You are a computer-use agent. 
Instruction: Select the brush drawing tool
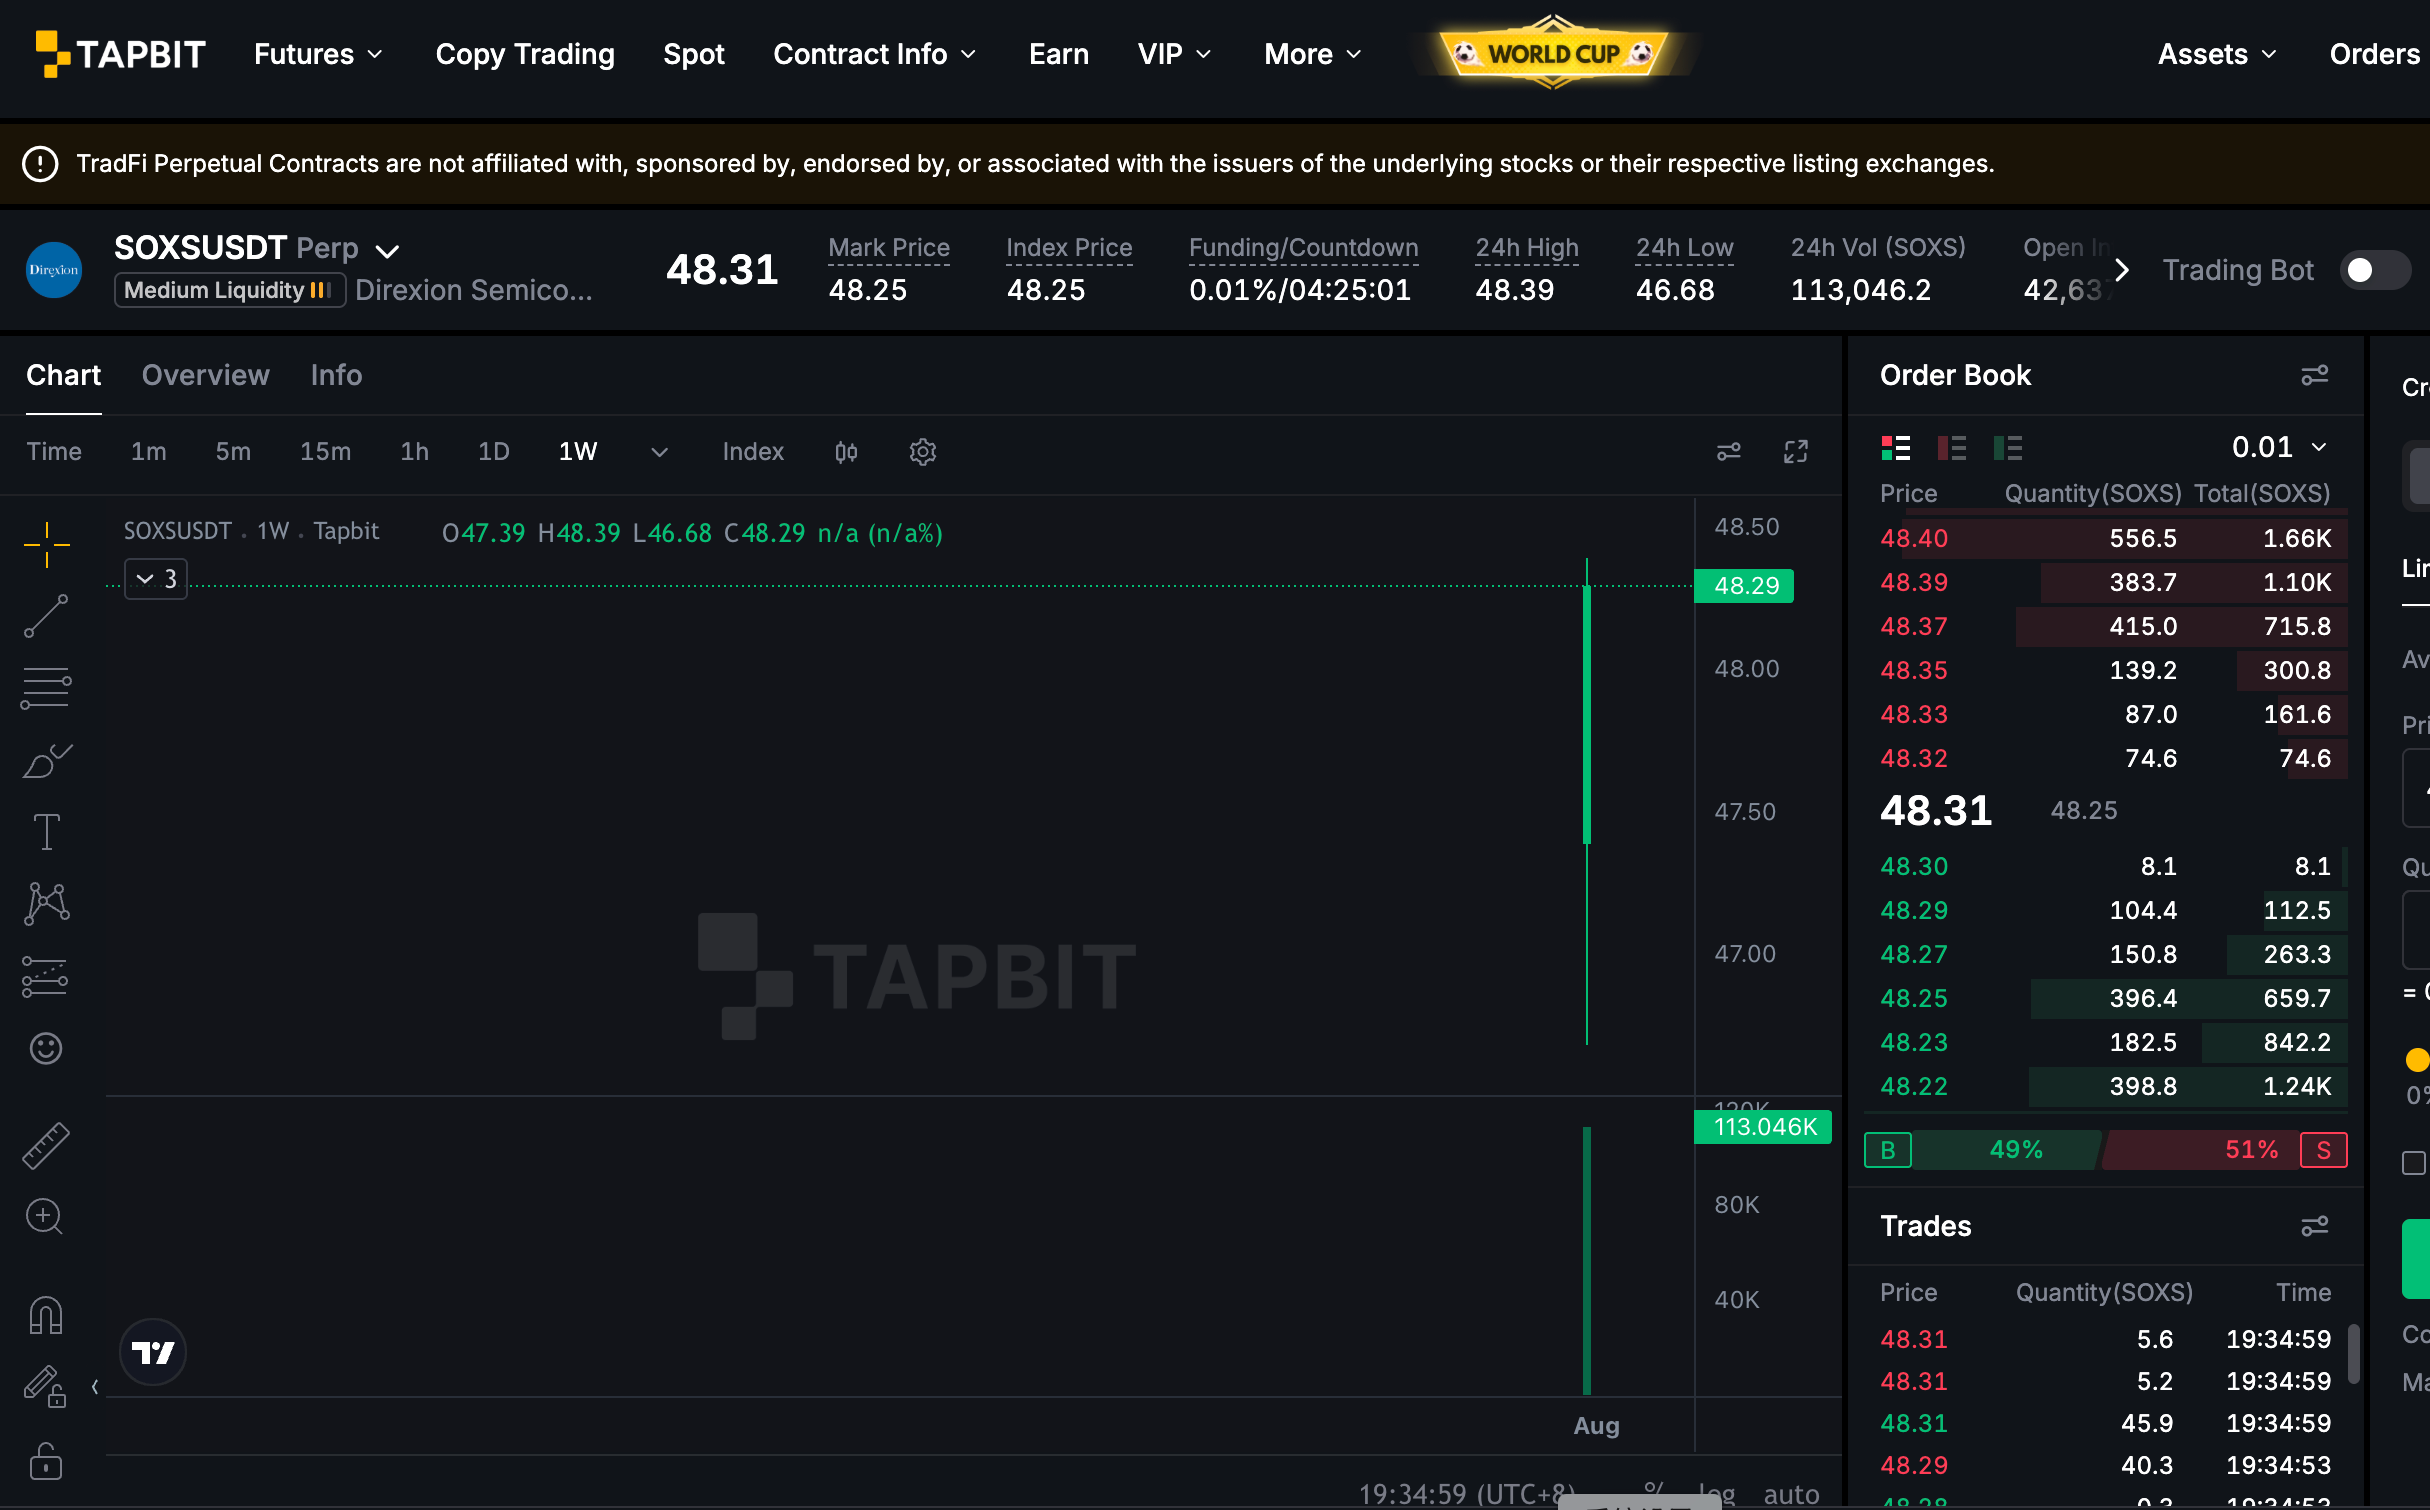coord(46,760)
